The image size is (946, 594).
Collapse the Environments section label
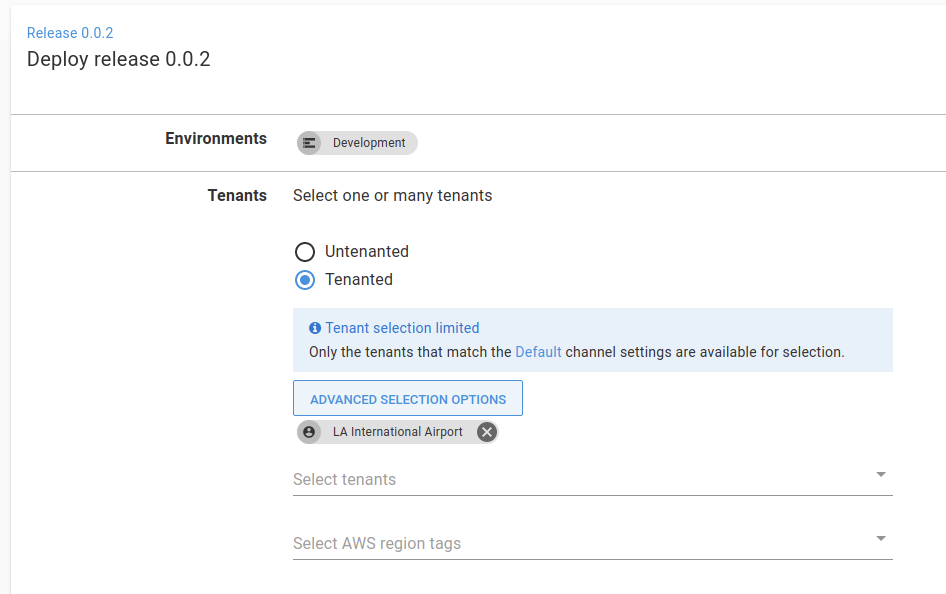216,139
